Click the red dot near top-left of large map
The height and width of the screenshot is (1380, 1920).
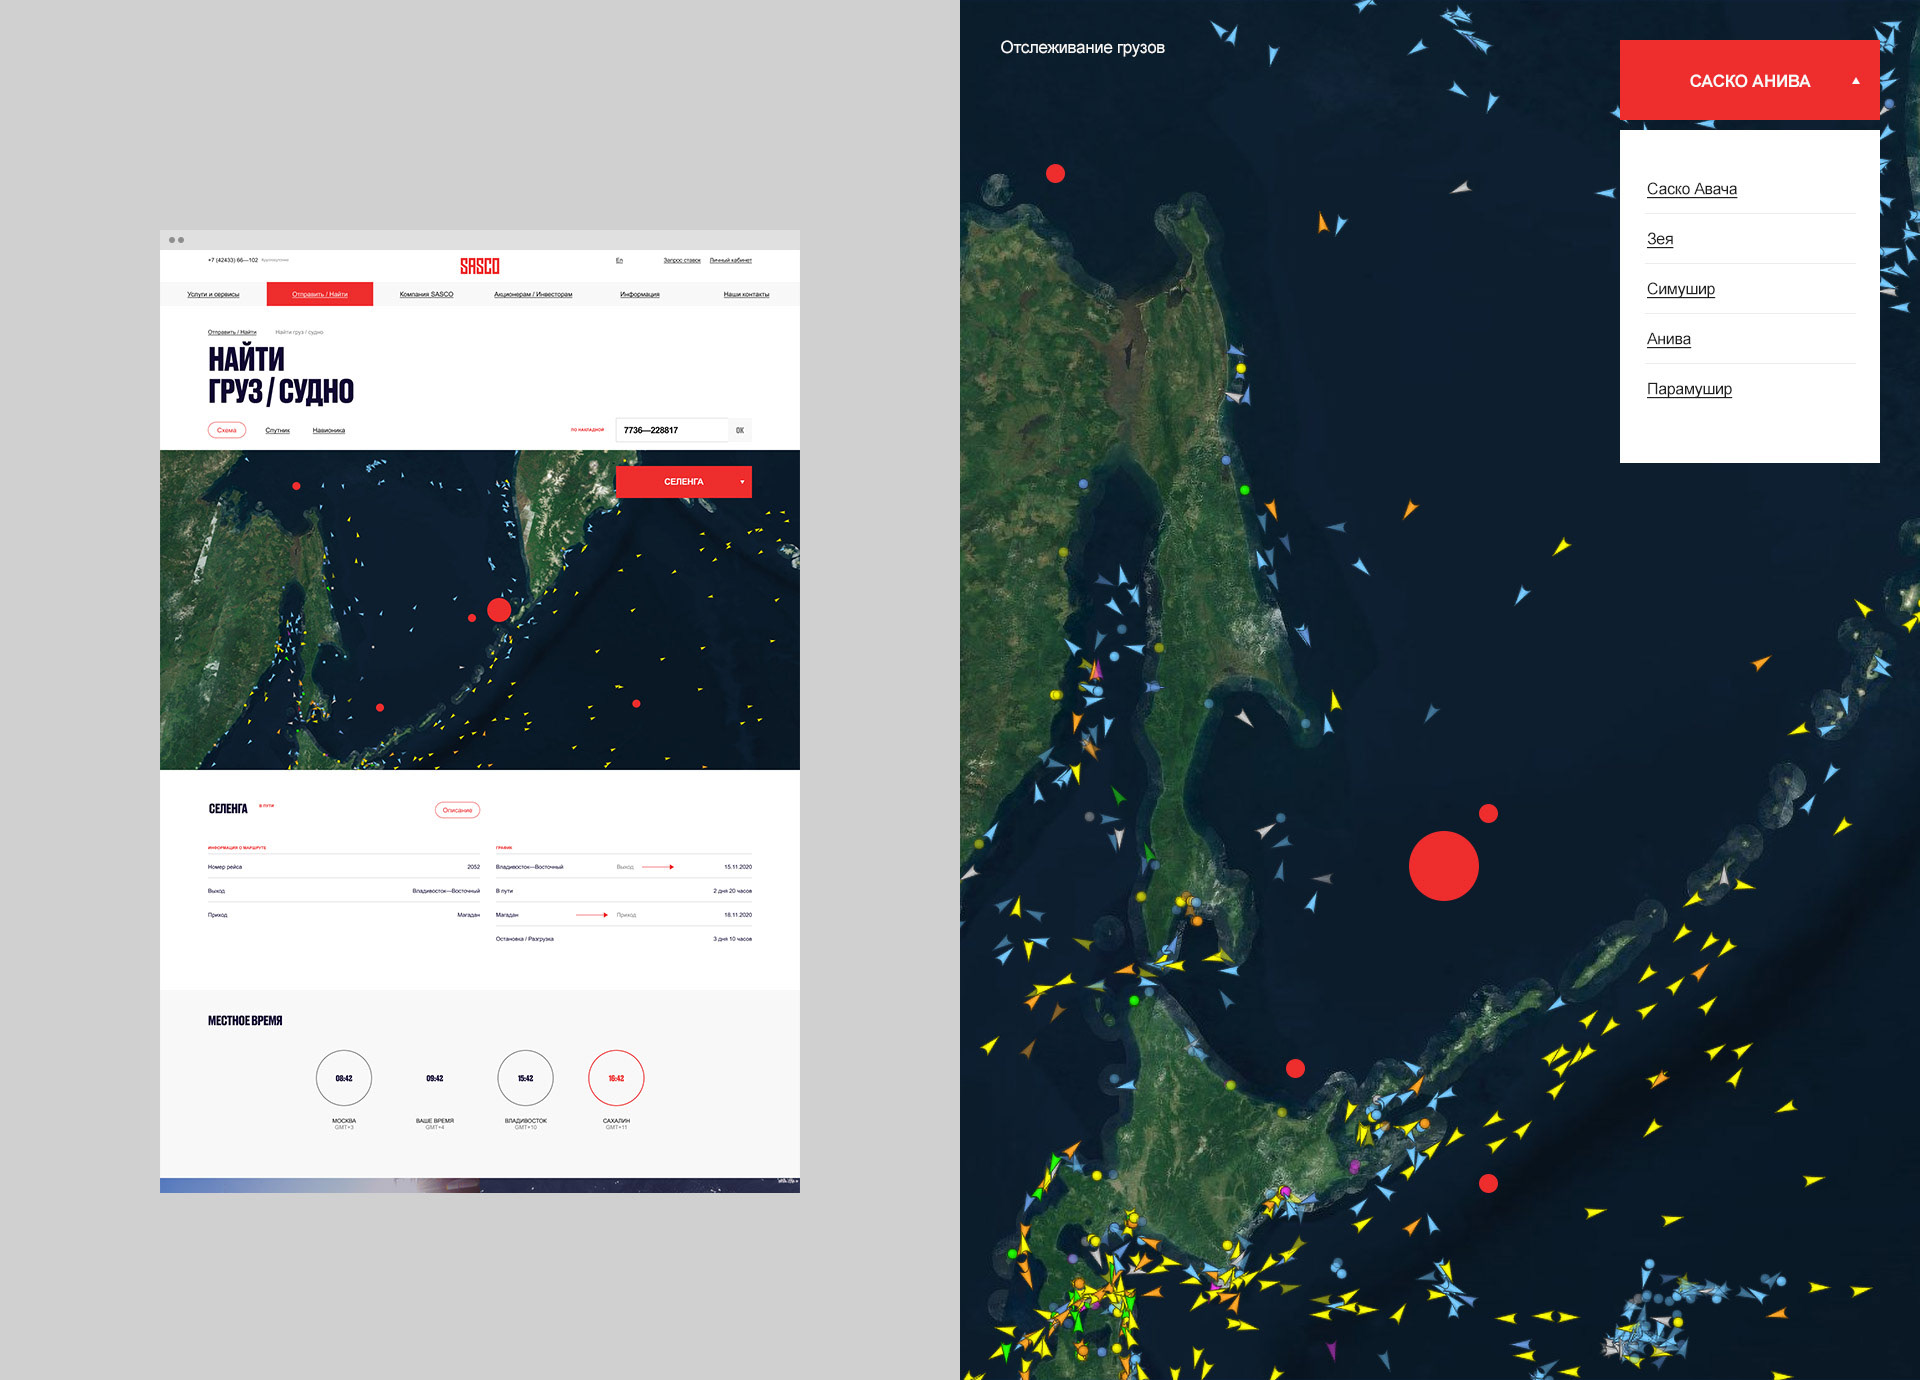pyautogui.click(x=1055, y=173)
